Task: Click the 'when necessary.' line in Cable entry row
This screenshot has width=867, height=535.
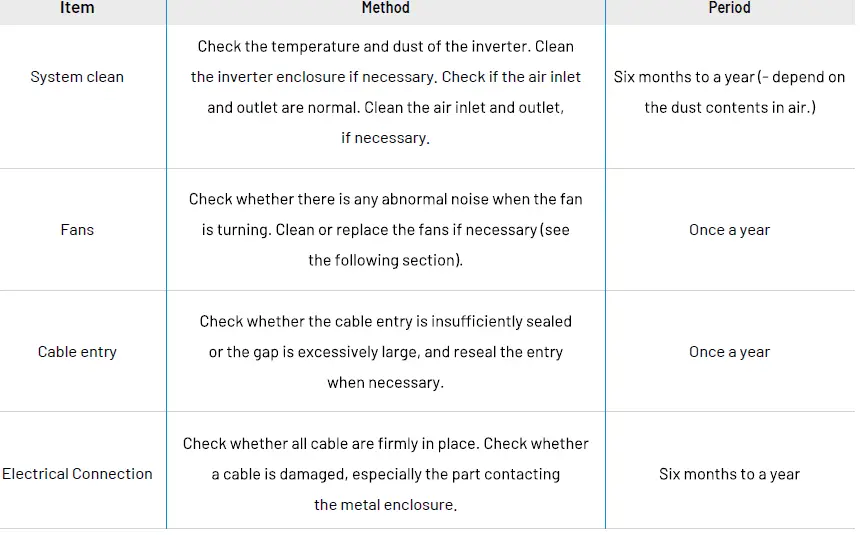Action: [x=385, y=382]
